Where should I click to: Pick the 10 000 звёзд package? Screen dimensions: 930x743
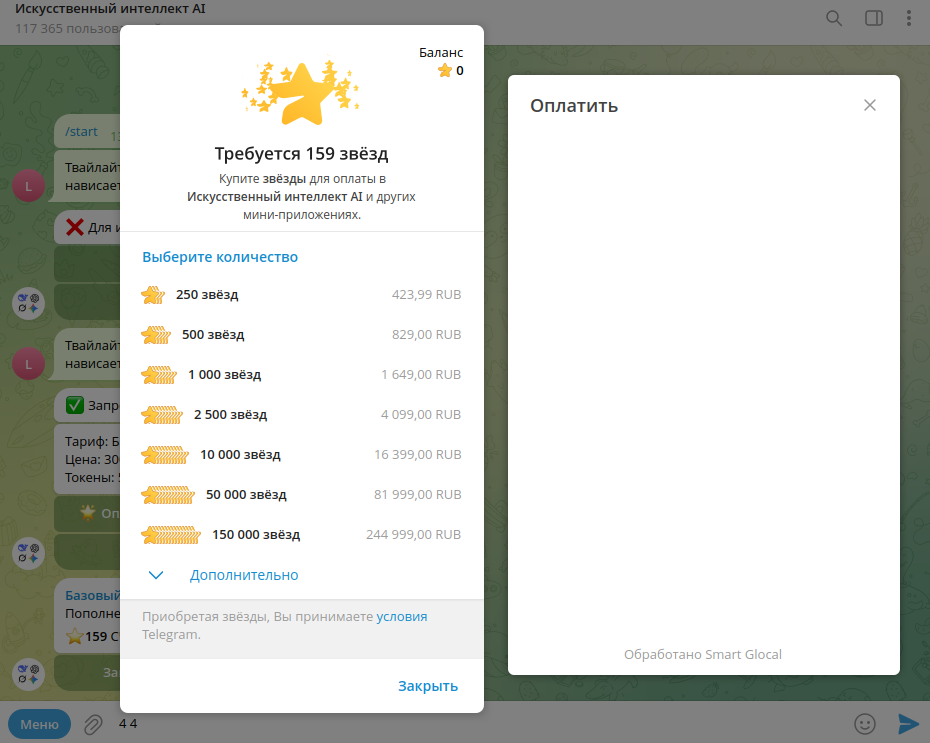point(302,455)
